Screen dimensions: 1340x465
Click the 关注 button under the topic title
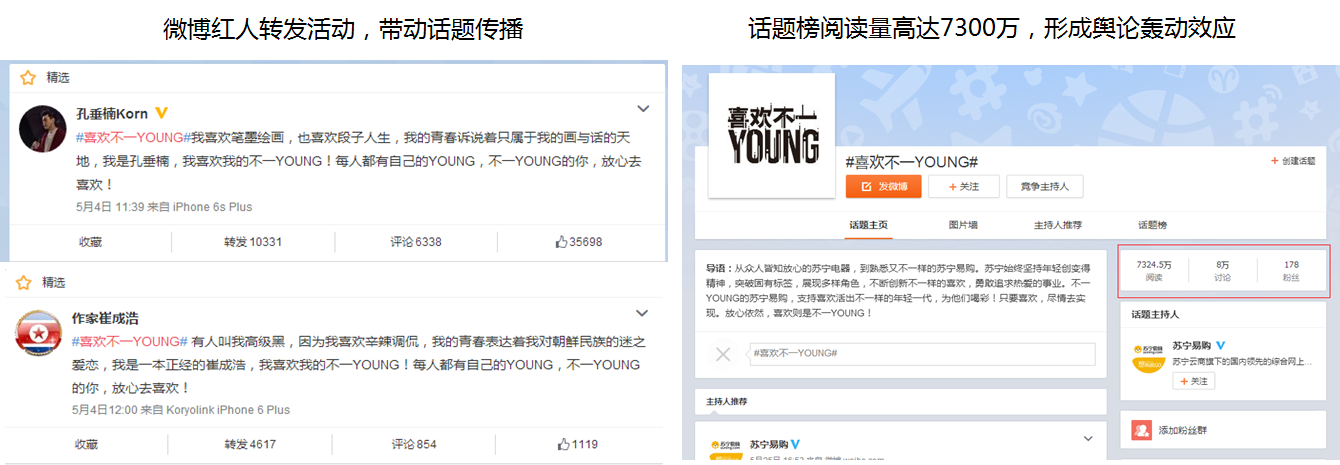coord(963,186)
